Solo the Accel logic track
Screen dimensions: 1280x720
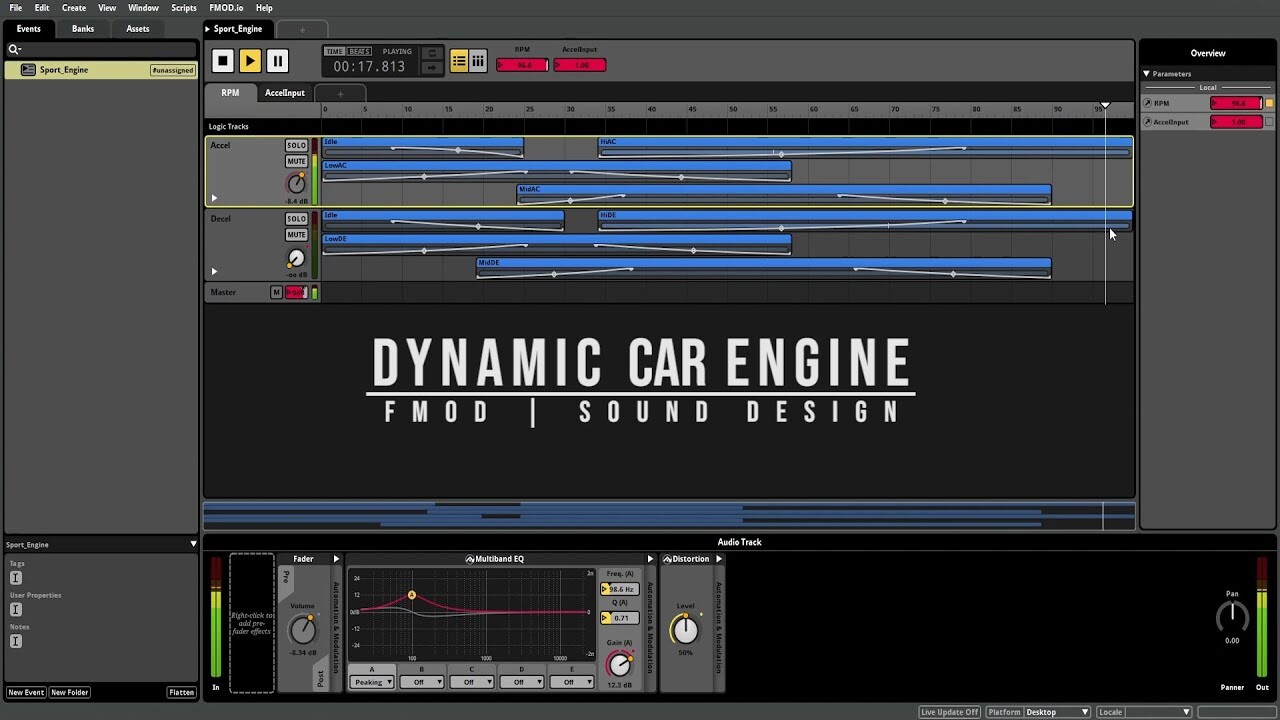(x=296, y=145)
